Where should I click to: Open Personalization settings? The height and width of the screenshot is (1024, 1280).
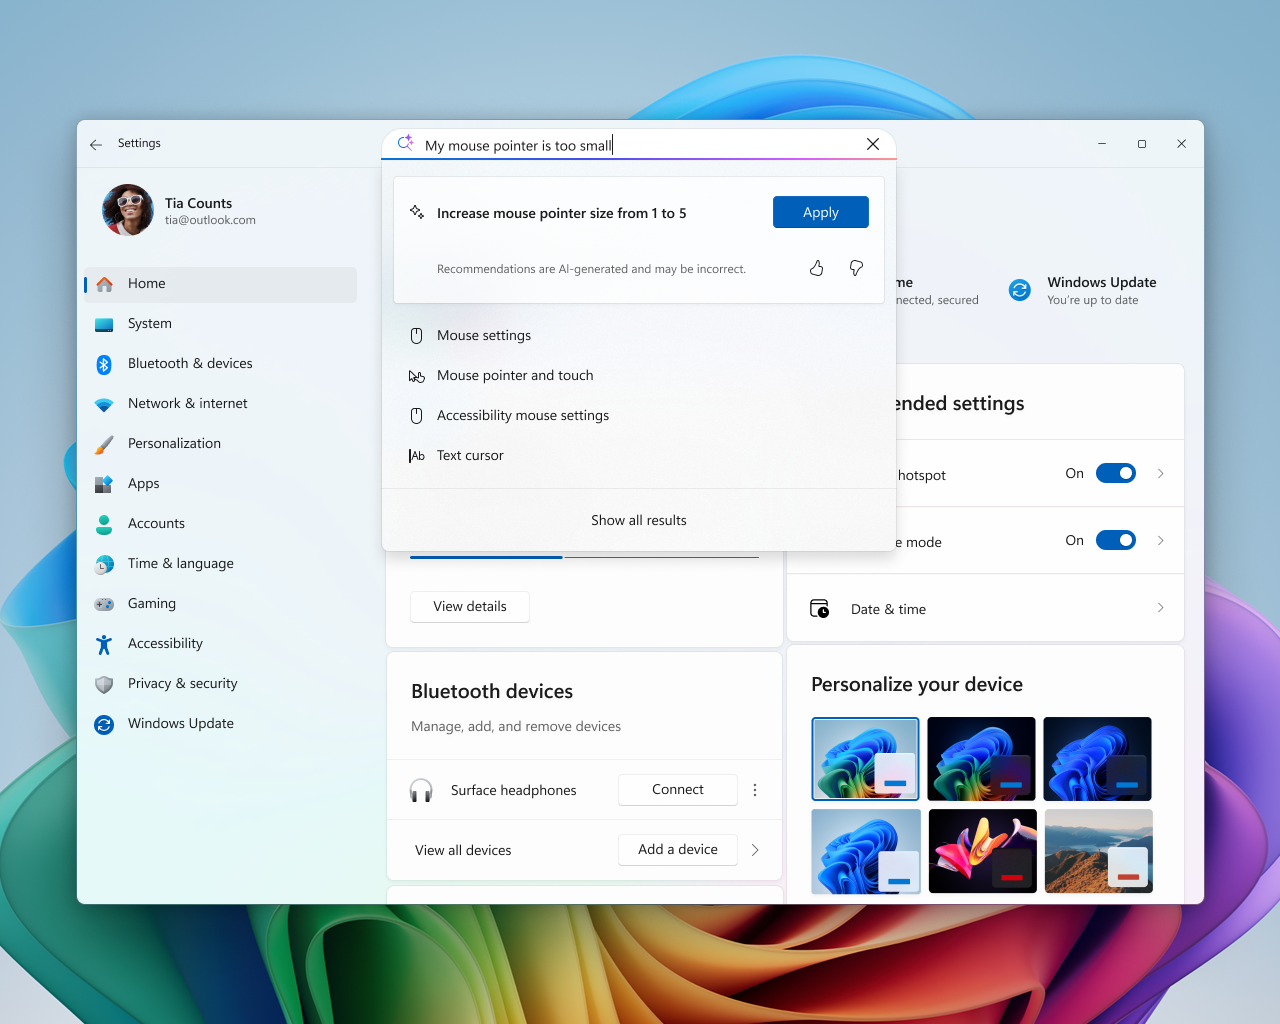point(220,444)
